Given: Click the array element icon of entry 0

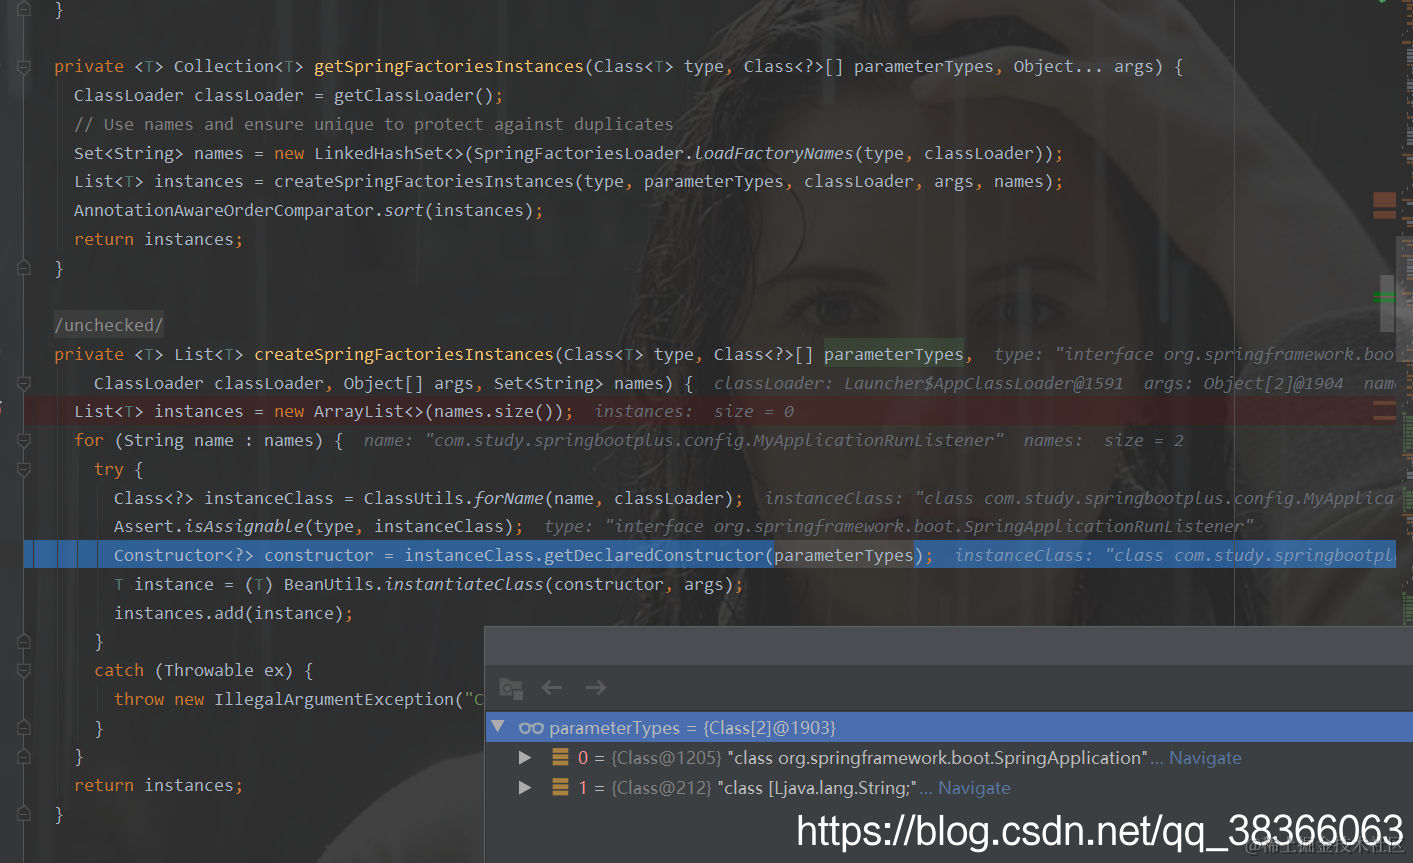Looking at the screenshot, I should pos(561,758).
